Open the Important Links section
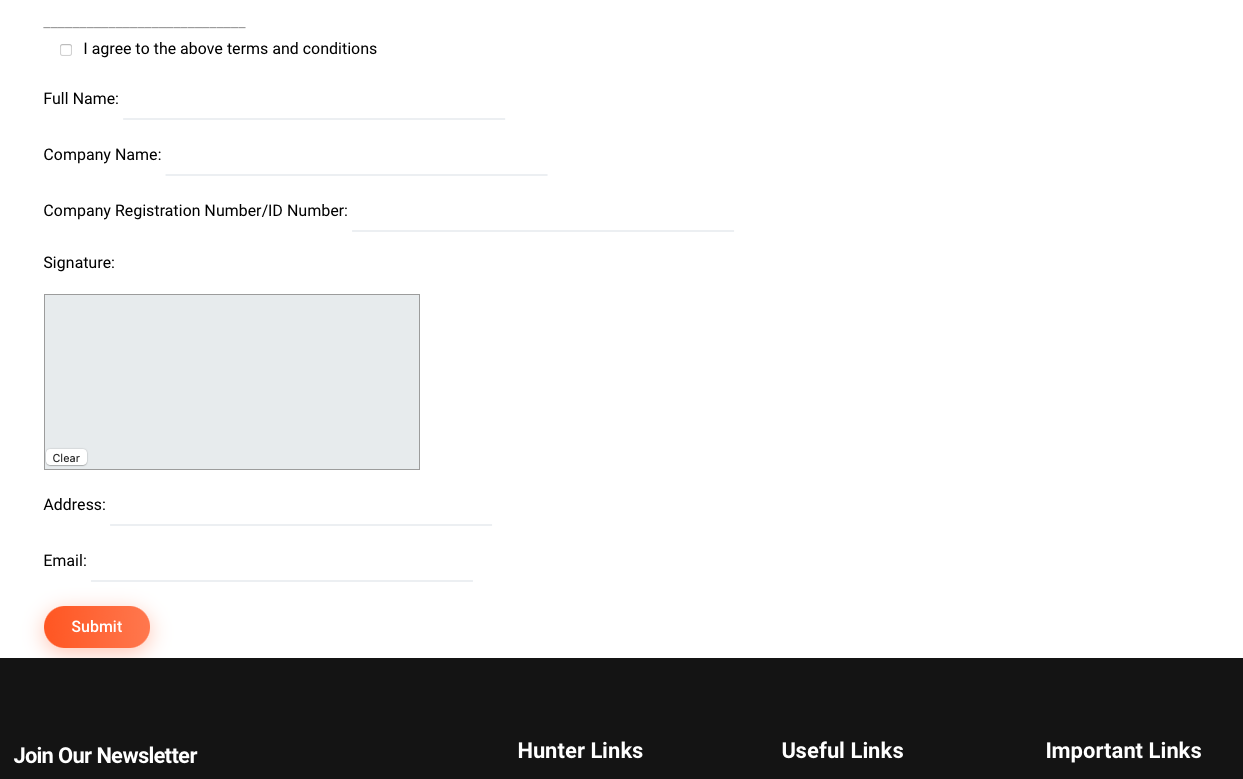 click(x=1123, y=751)
